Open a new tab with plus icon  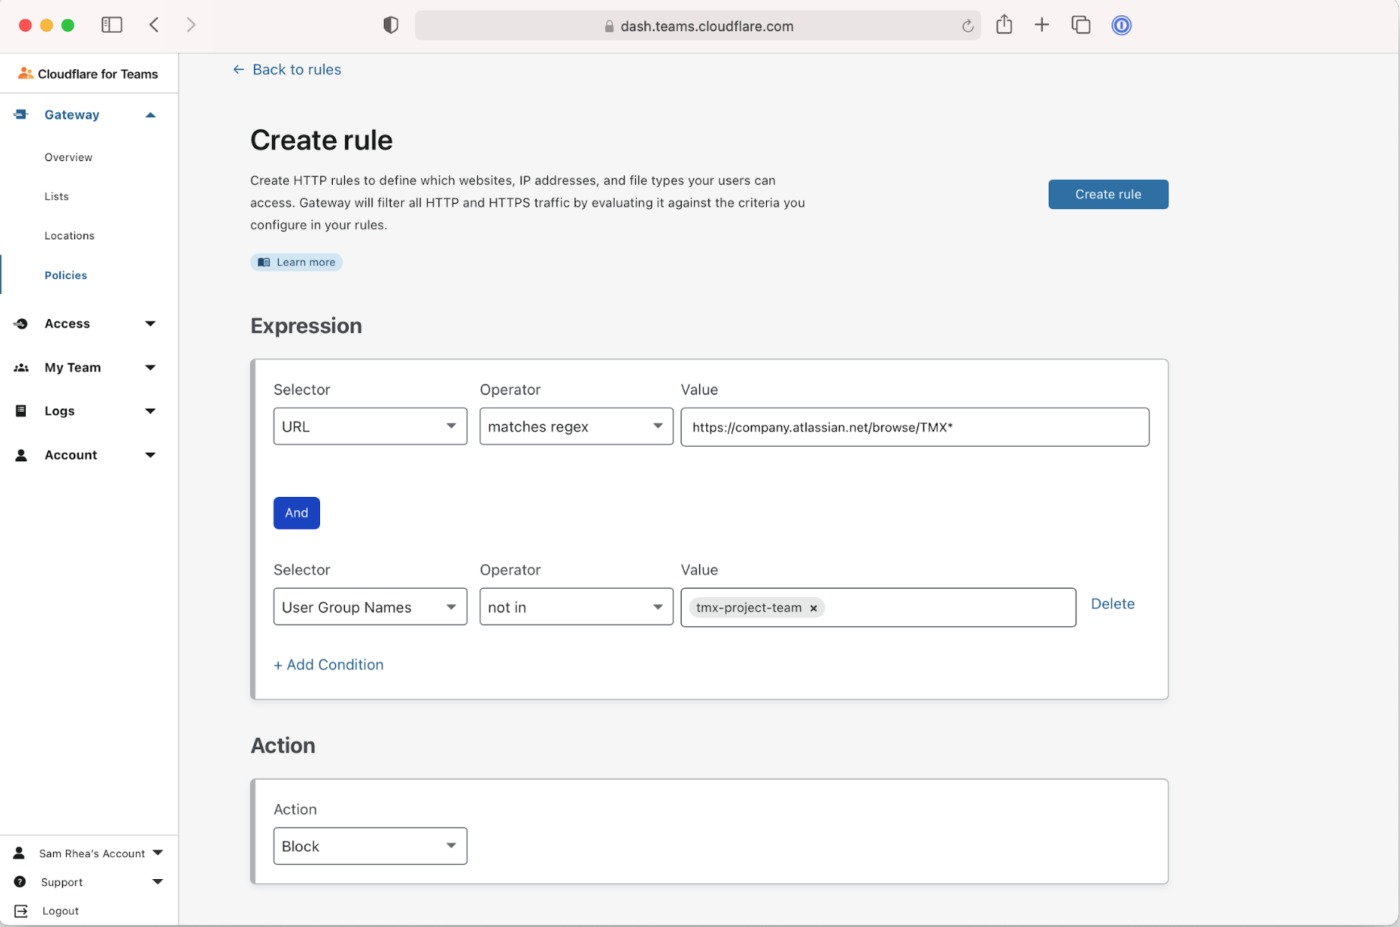pyautogui.click(x=1042, y=25)
